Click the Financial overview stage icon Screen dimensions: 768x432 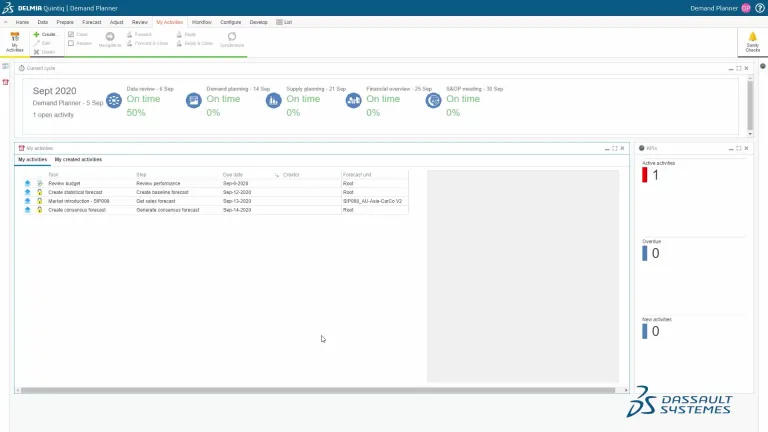pyautogui.click(x=353, y=100)
